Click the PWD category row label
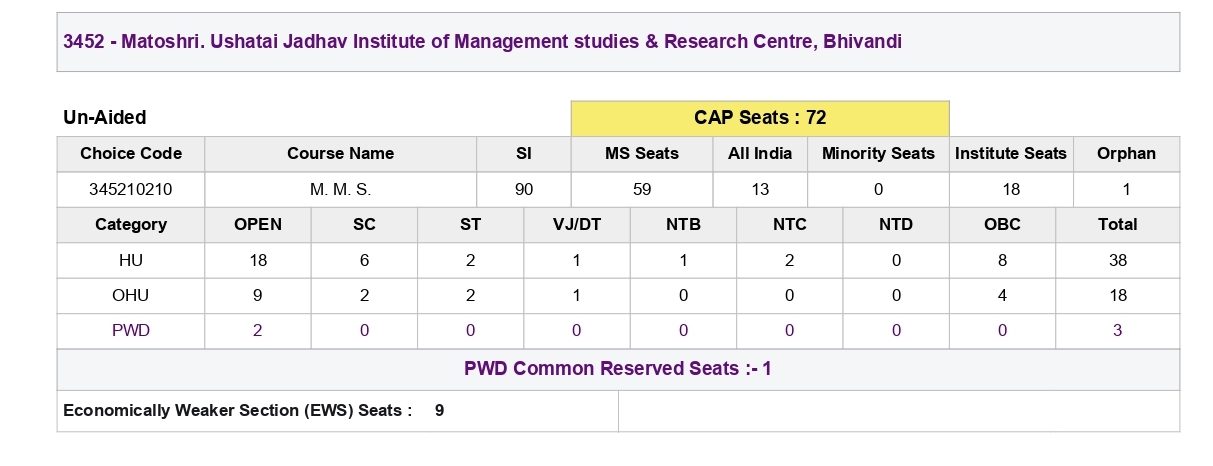The height and width of the screenshot is (466, 1213). coord(131,331)
